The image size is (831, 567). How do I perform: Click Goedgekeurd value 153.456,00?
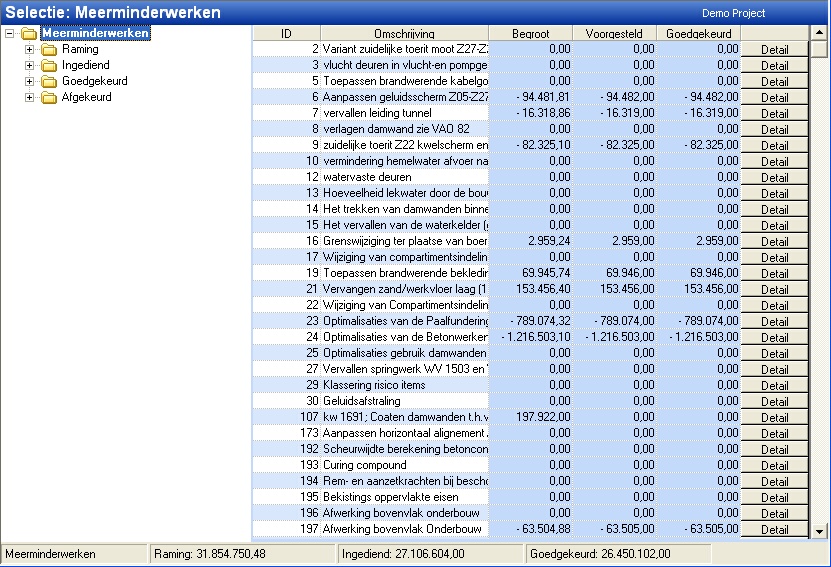tap(699, 289)
